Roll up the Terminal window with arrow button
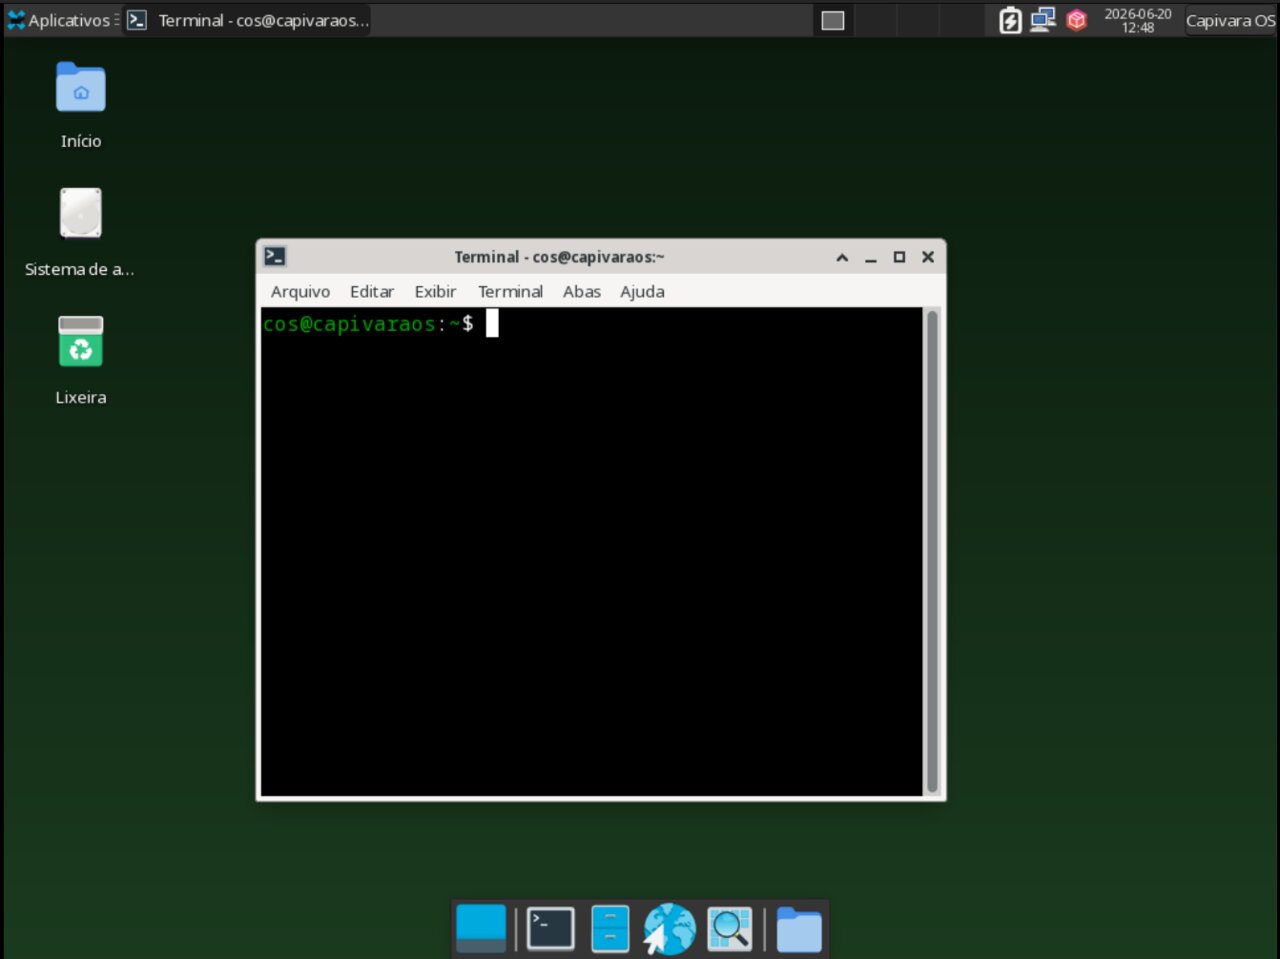Image resolution: width=1280 pixels, height=959 pixels. click(x=842, y=257)
